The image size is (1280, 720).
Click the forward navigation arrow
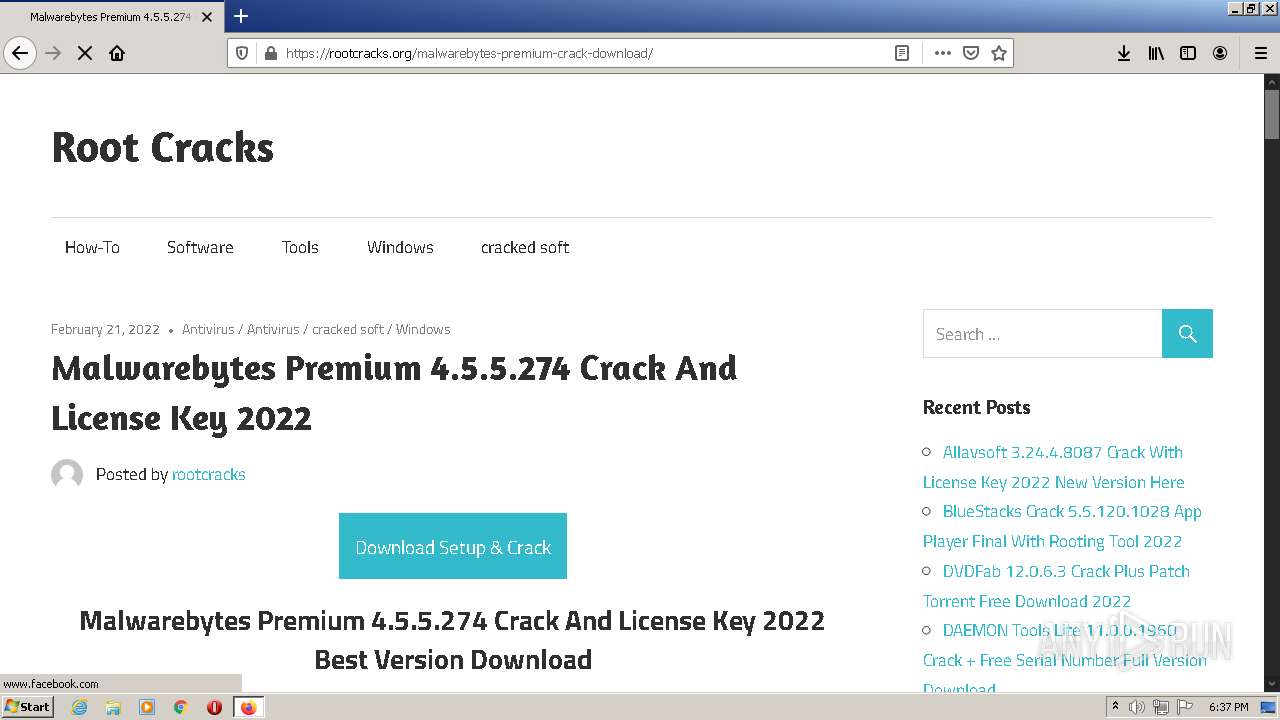click(53, 53)
